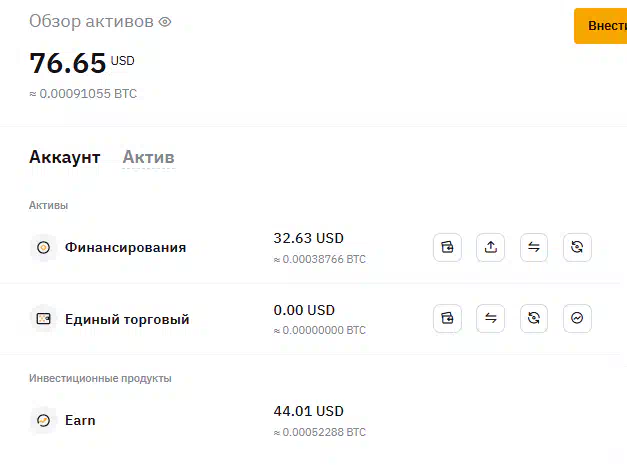The height and width of the screenshot is (472, 627).
Task: Click the orange Внести deposit button
Action: 601,26
